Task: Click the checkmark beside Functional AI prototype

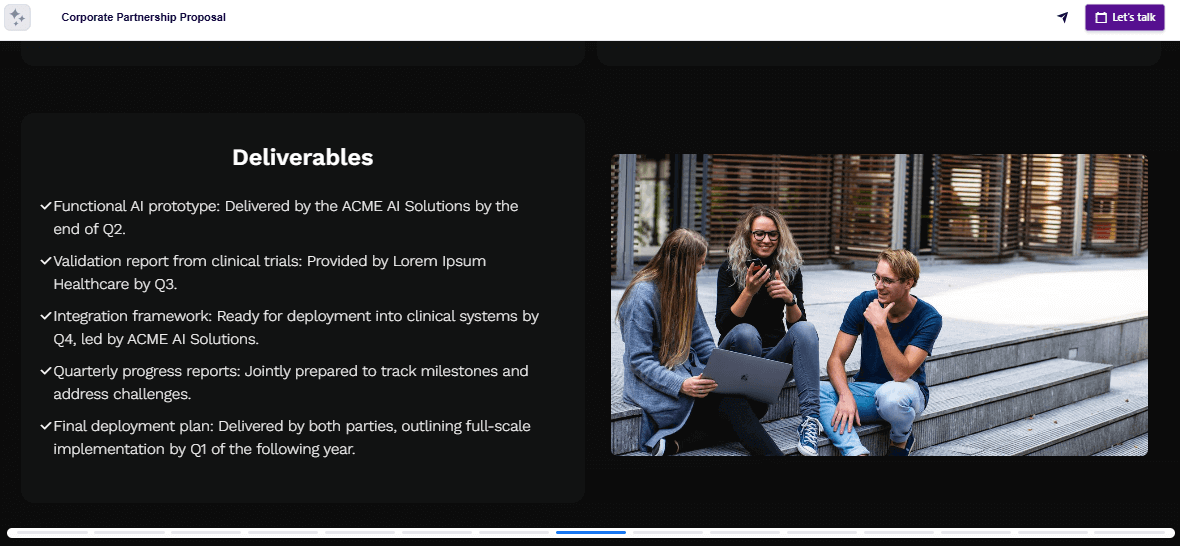Action: 46,205
